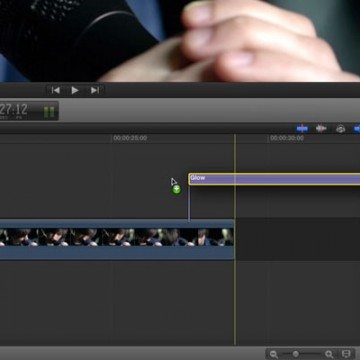This screenshot has height=360, width=360.
Task: Click the empty storyline gap after the video clip
Action: coord(297,239)
